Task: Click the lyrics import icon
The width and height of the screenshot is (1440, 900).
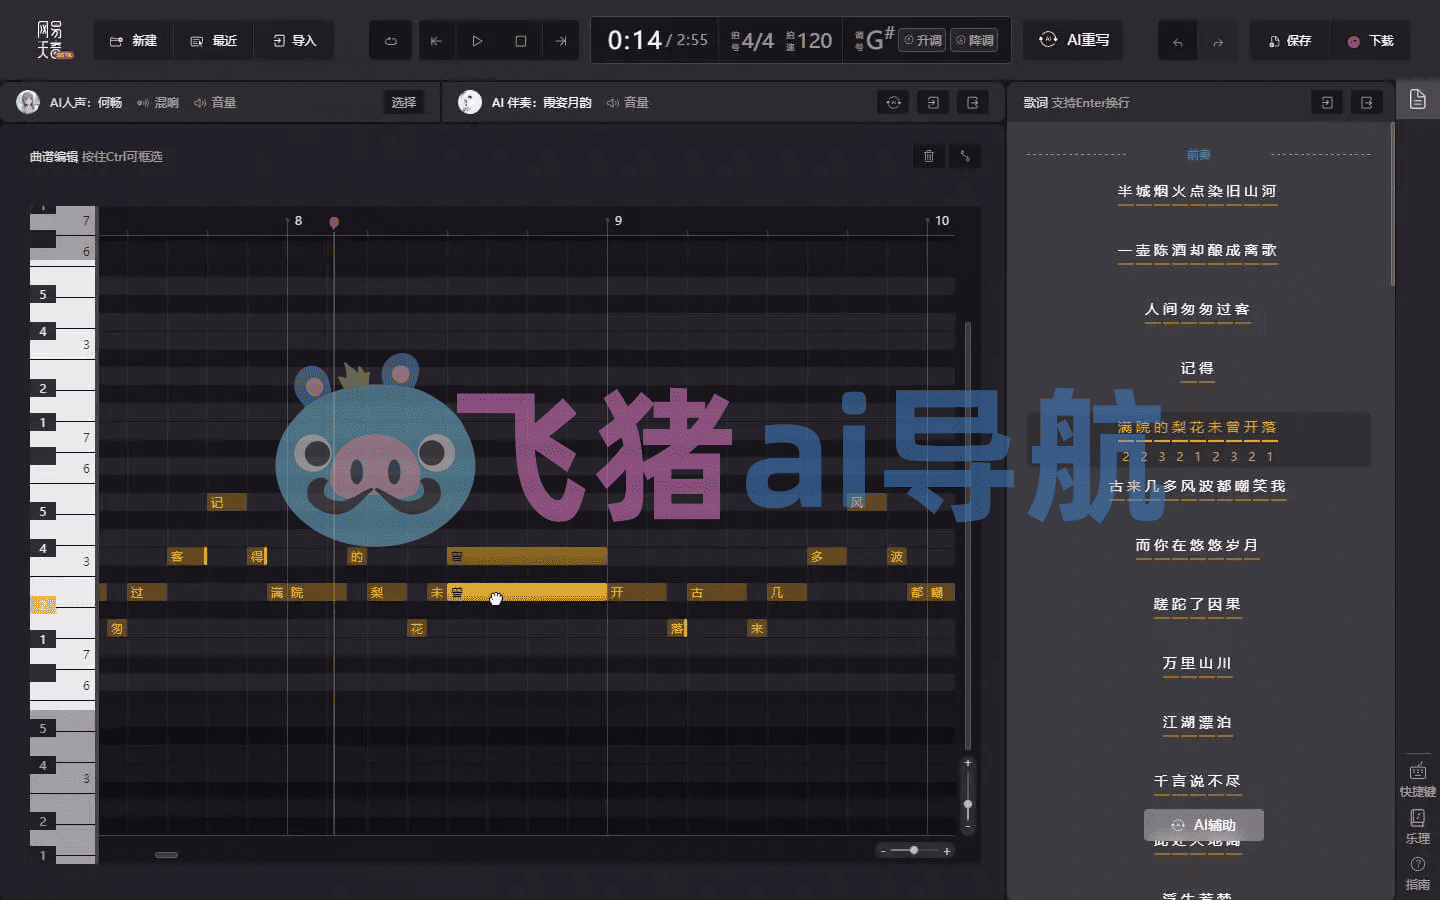Action: (x=1327, y=102)
